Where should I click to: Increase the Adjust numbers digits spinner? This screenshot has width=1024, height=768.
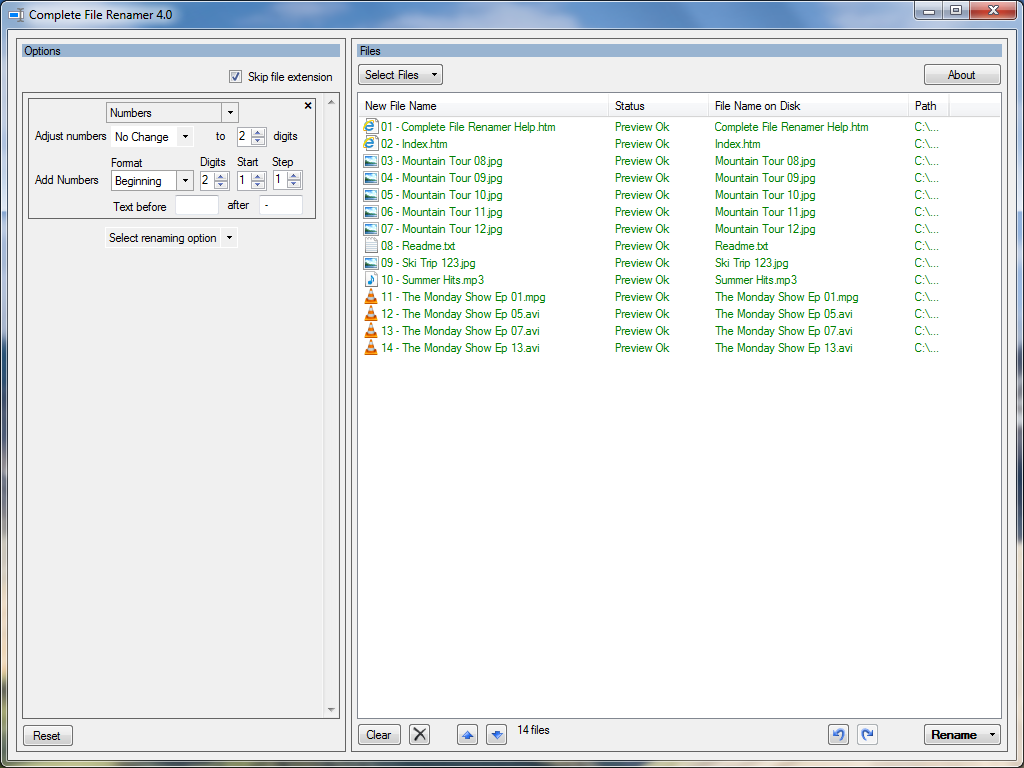[258, 133]
